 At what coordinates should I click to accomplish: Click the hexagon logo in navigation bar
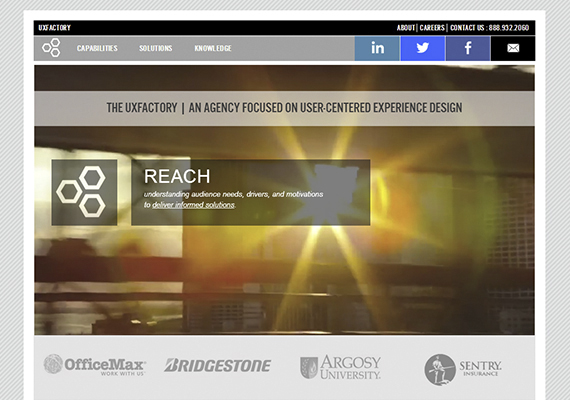click(x=51, y=48)
